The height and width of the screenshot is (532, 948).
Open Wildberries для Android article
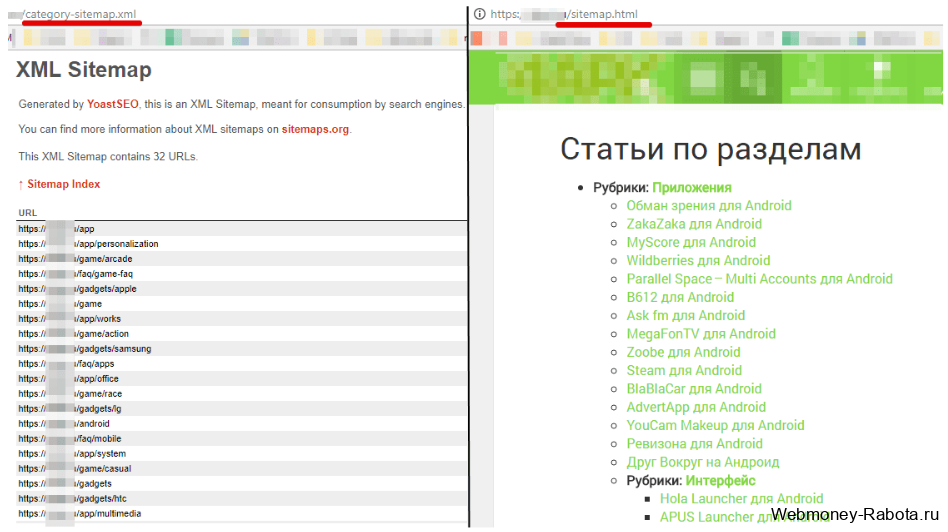coord(698,261)
